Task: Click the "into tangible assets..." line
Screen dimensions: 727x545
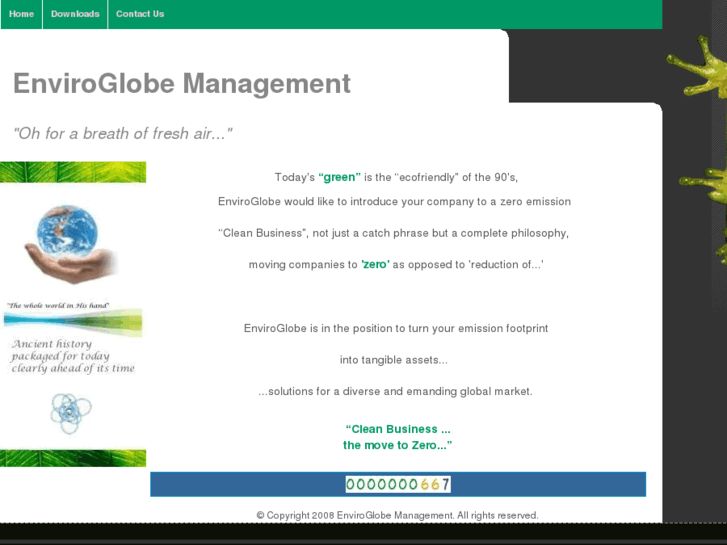Action: click(394, 360)
